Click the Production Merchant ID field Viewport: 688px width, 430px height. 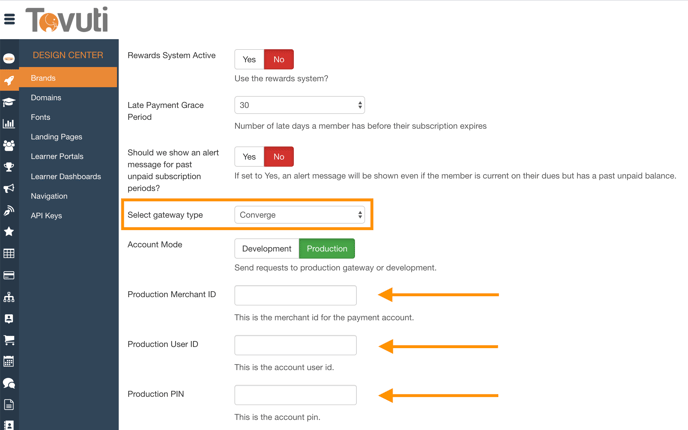tap(295, 295)
